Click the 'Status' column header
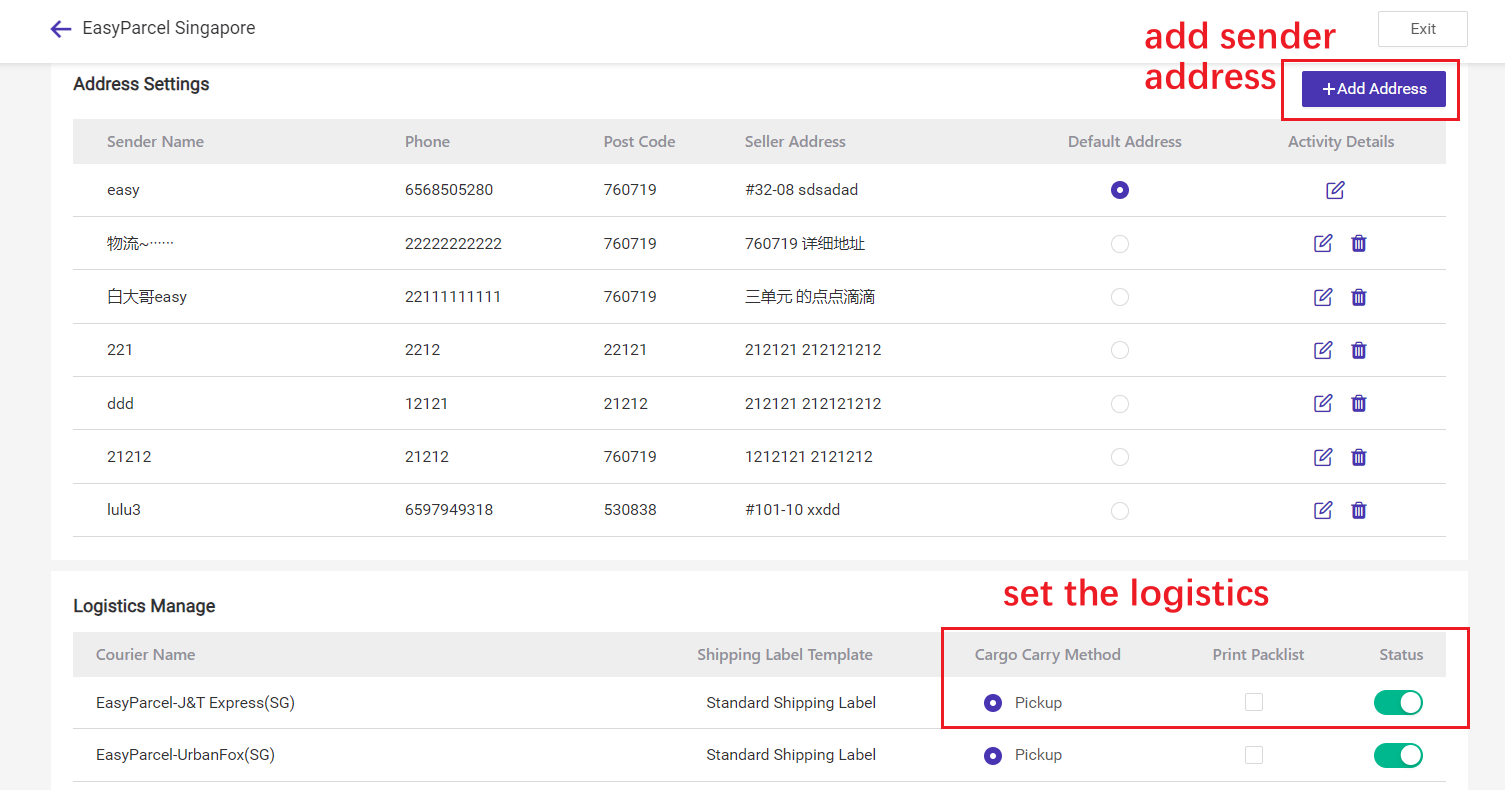1505x790 pixels. 1401,655
